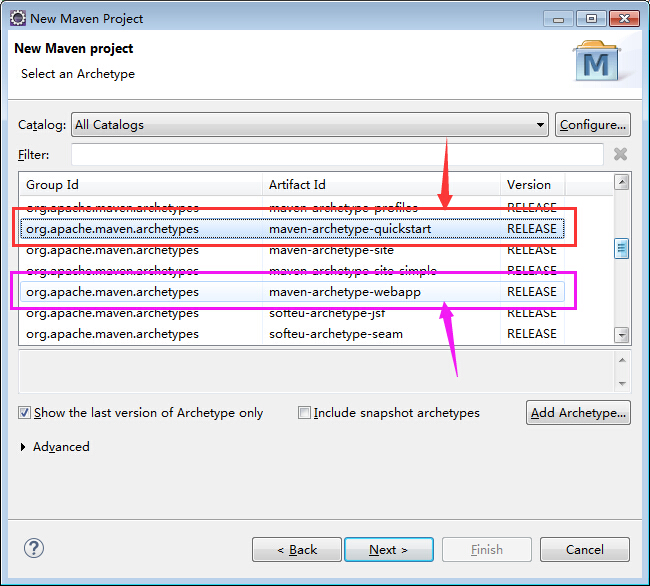Click the archetype list scrollbar thumb
This screenshot has height=586, width=650.
point(621,248)
